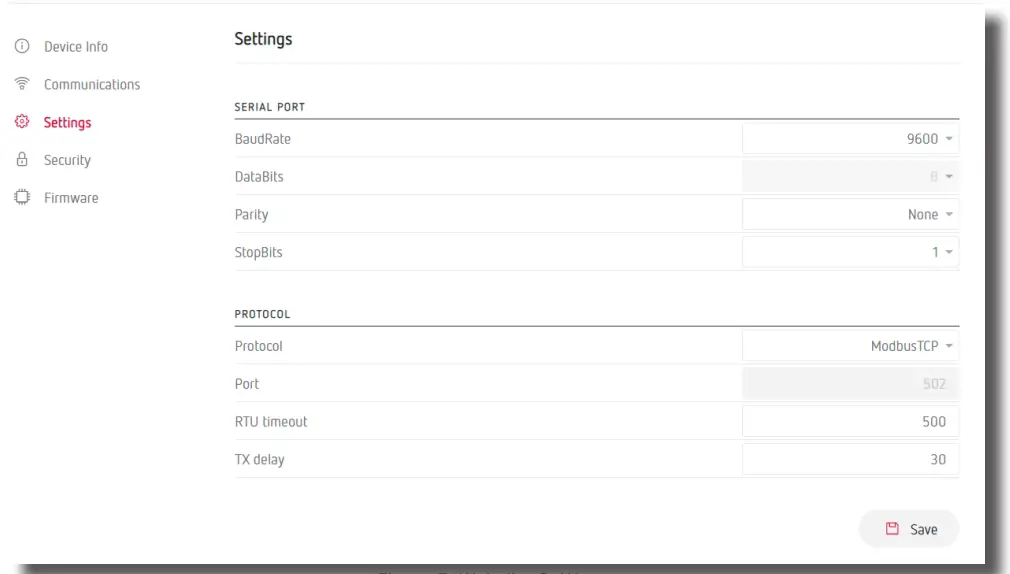
Task: Click the Device Info circle icon
Action: (21, 47)
